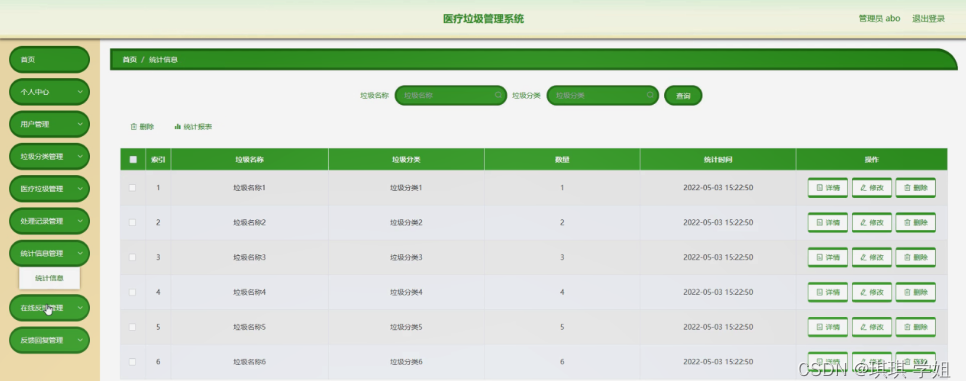Expand the 反馈回复管理 sidebar menu
The height and width of the screenshot is (388, 966).
49,340
